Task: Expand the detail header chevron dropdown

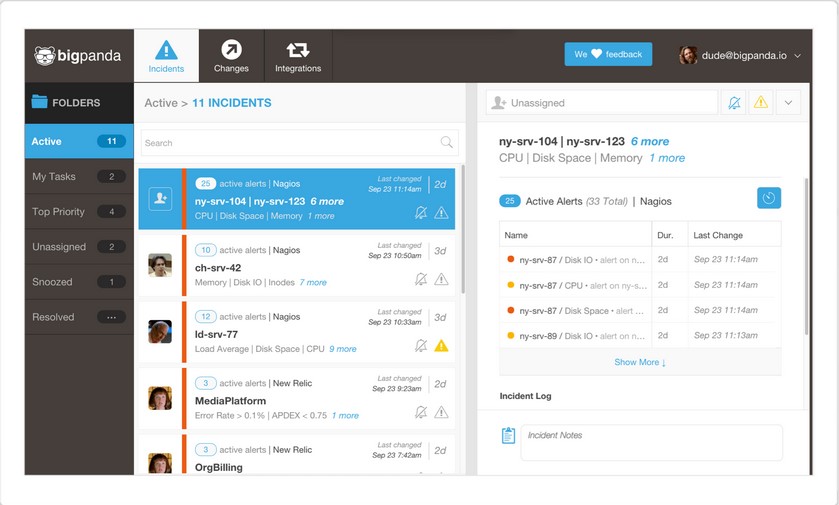Action: (788, 103)
